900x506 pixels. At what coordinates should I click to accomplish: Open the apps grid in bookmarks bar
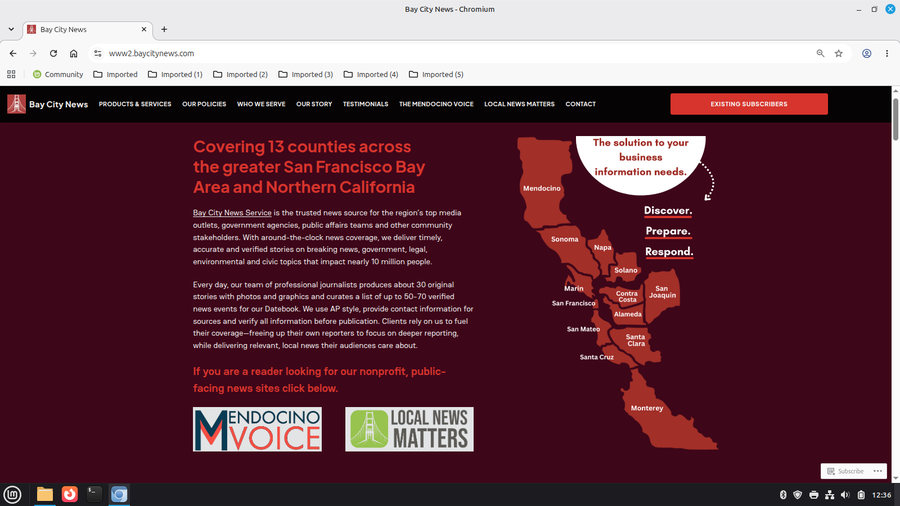click(11, 74)
